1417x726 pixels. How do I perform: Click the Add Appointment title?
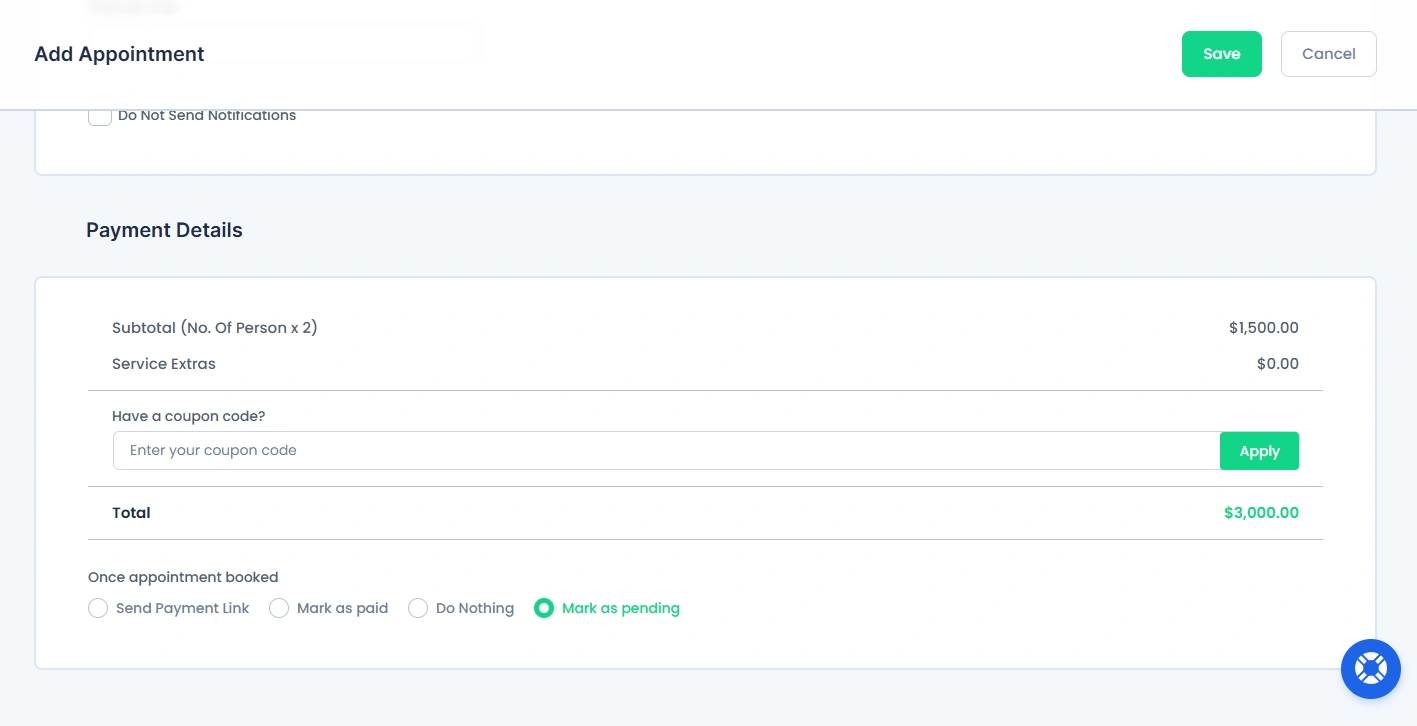point(119,54)
